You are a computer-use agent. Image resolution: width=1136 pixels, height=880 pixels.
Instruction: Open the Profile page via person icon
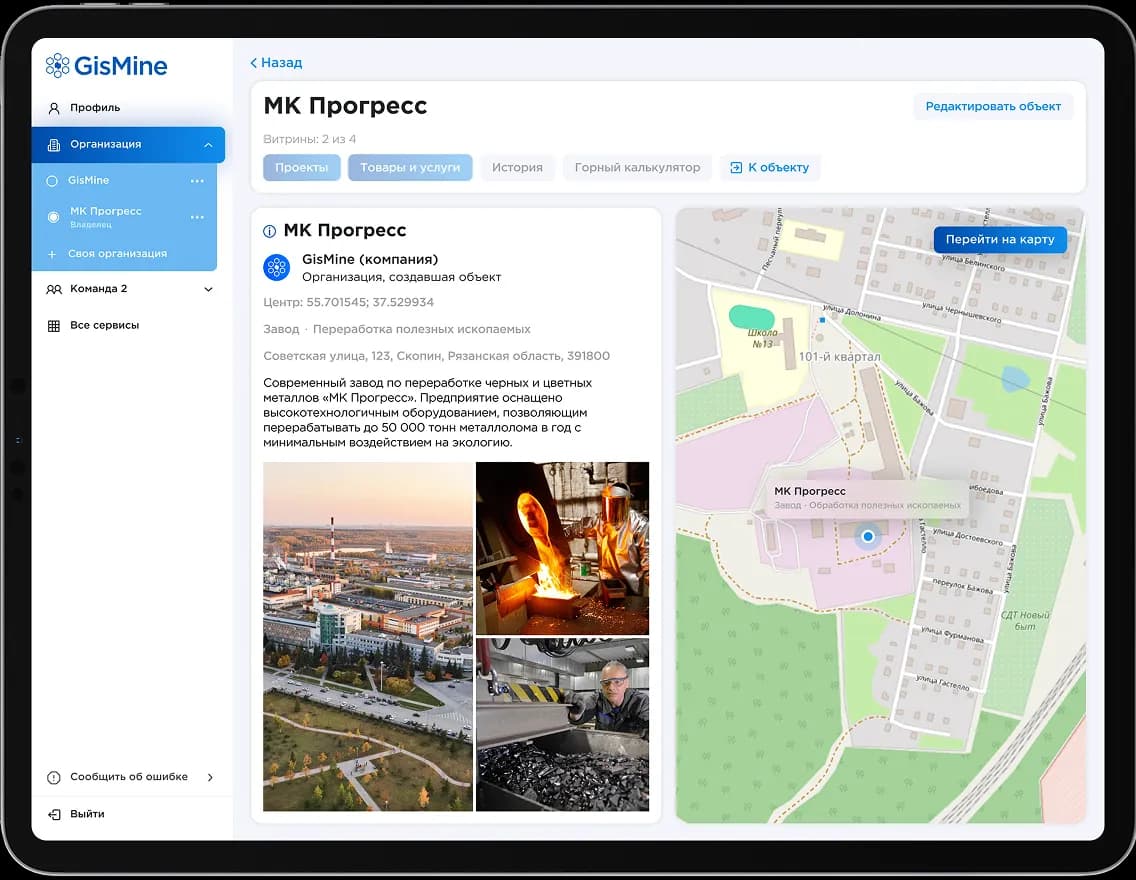click(x=54, y=108)
